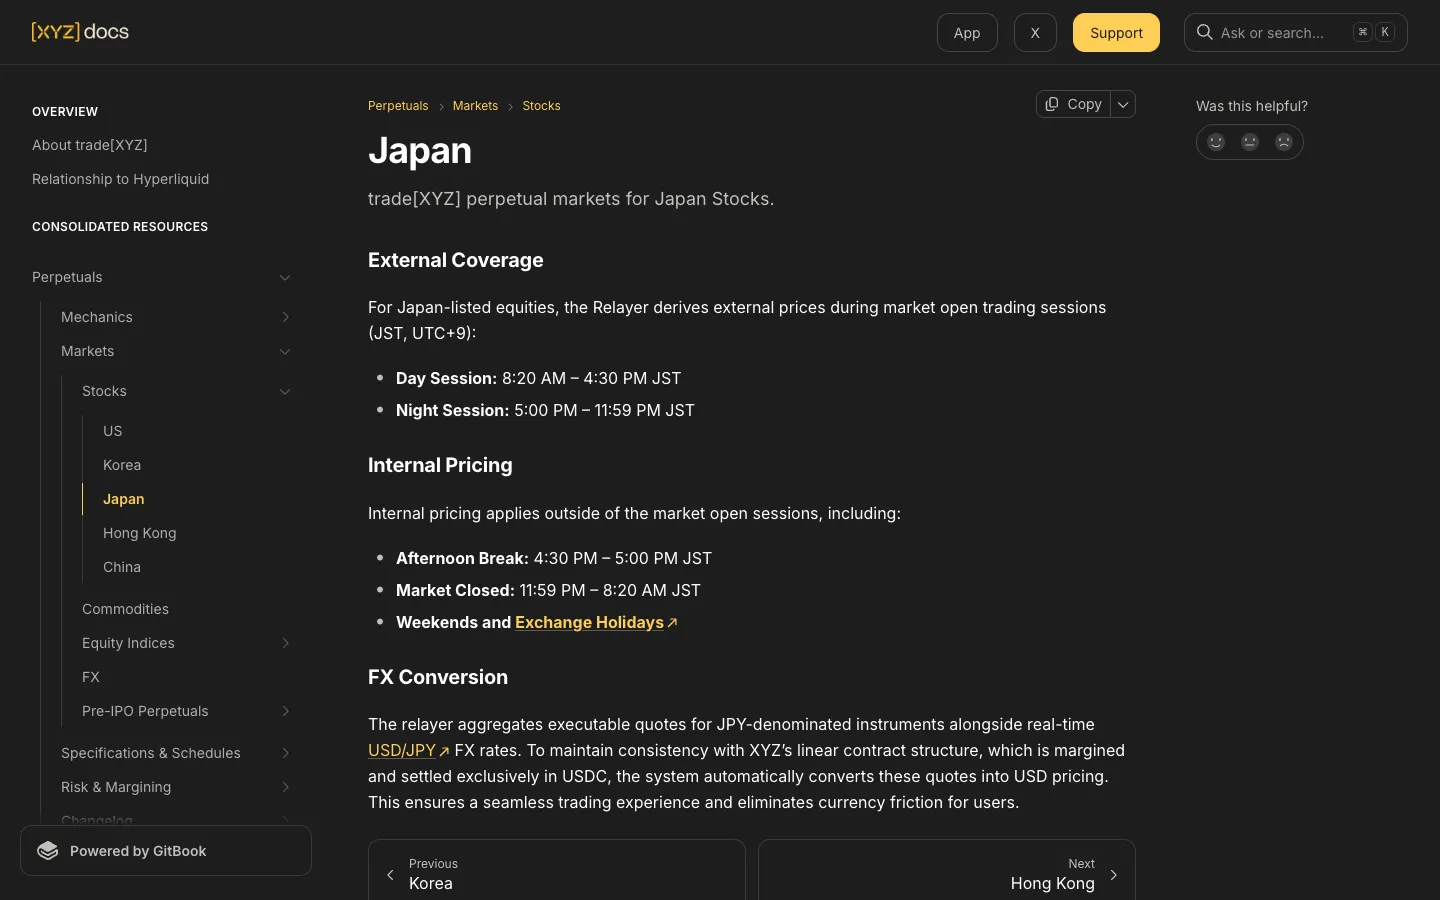
Task: Expand the Risk & Margining chevron
Action: [285, 787]
